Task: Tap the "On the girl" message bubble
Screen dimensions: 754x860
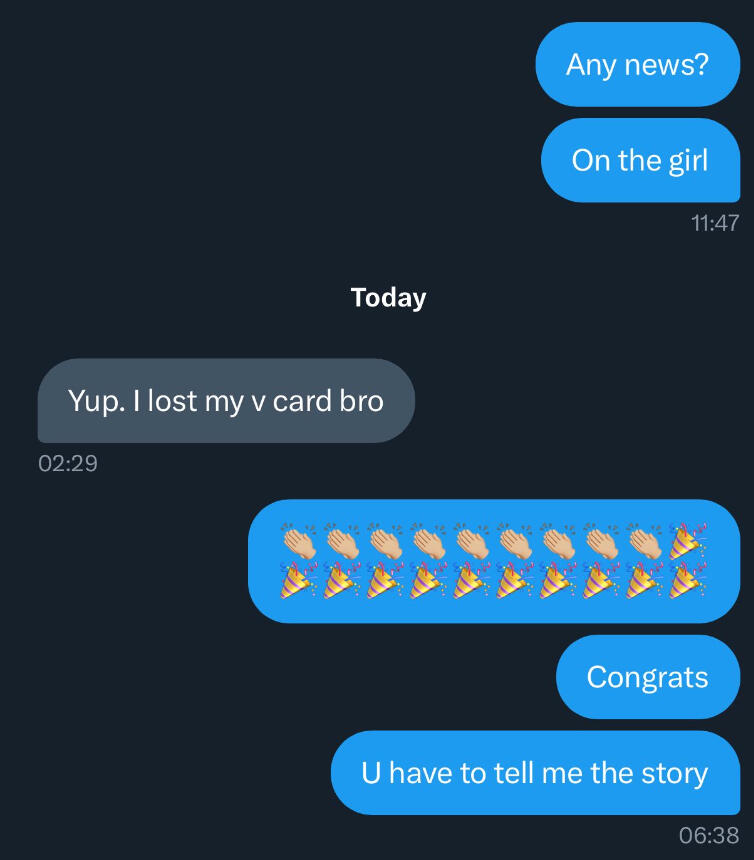Action: coord(640,160)
